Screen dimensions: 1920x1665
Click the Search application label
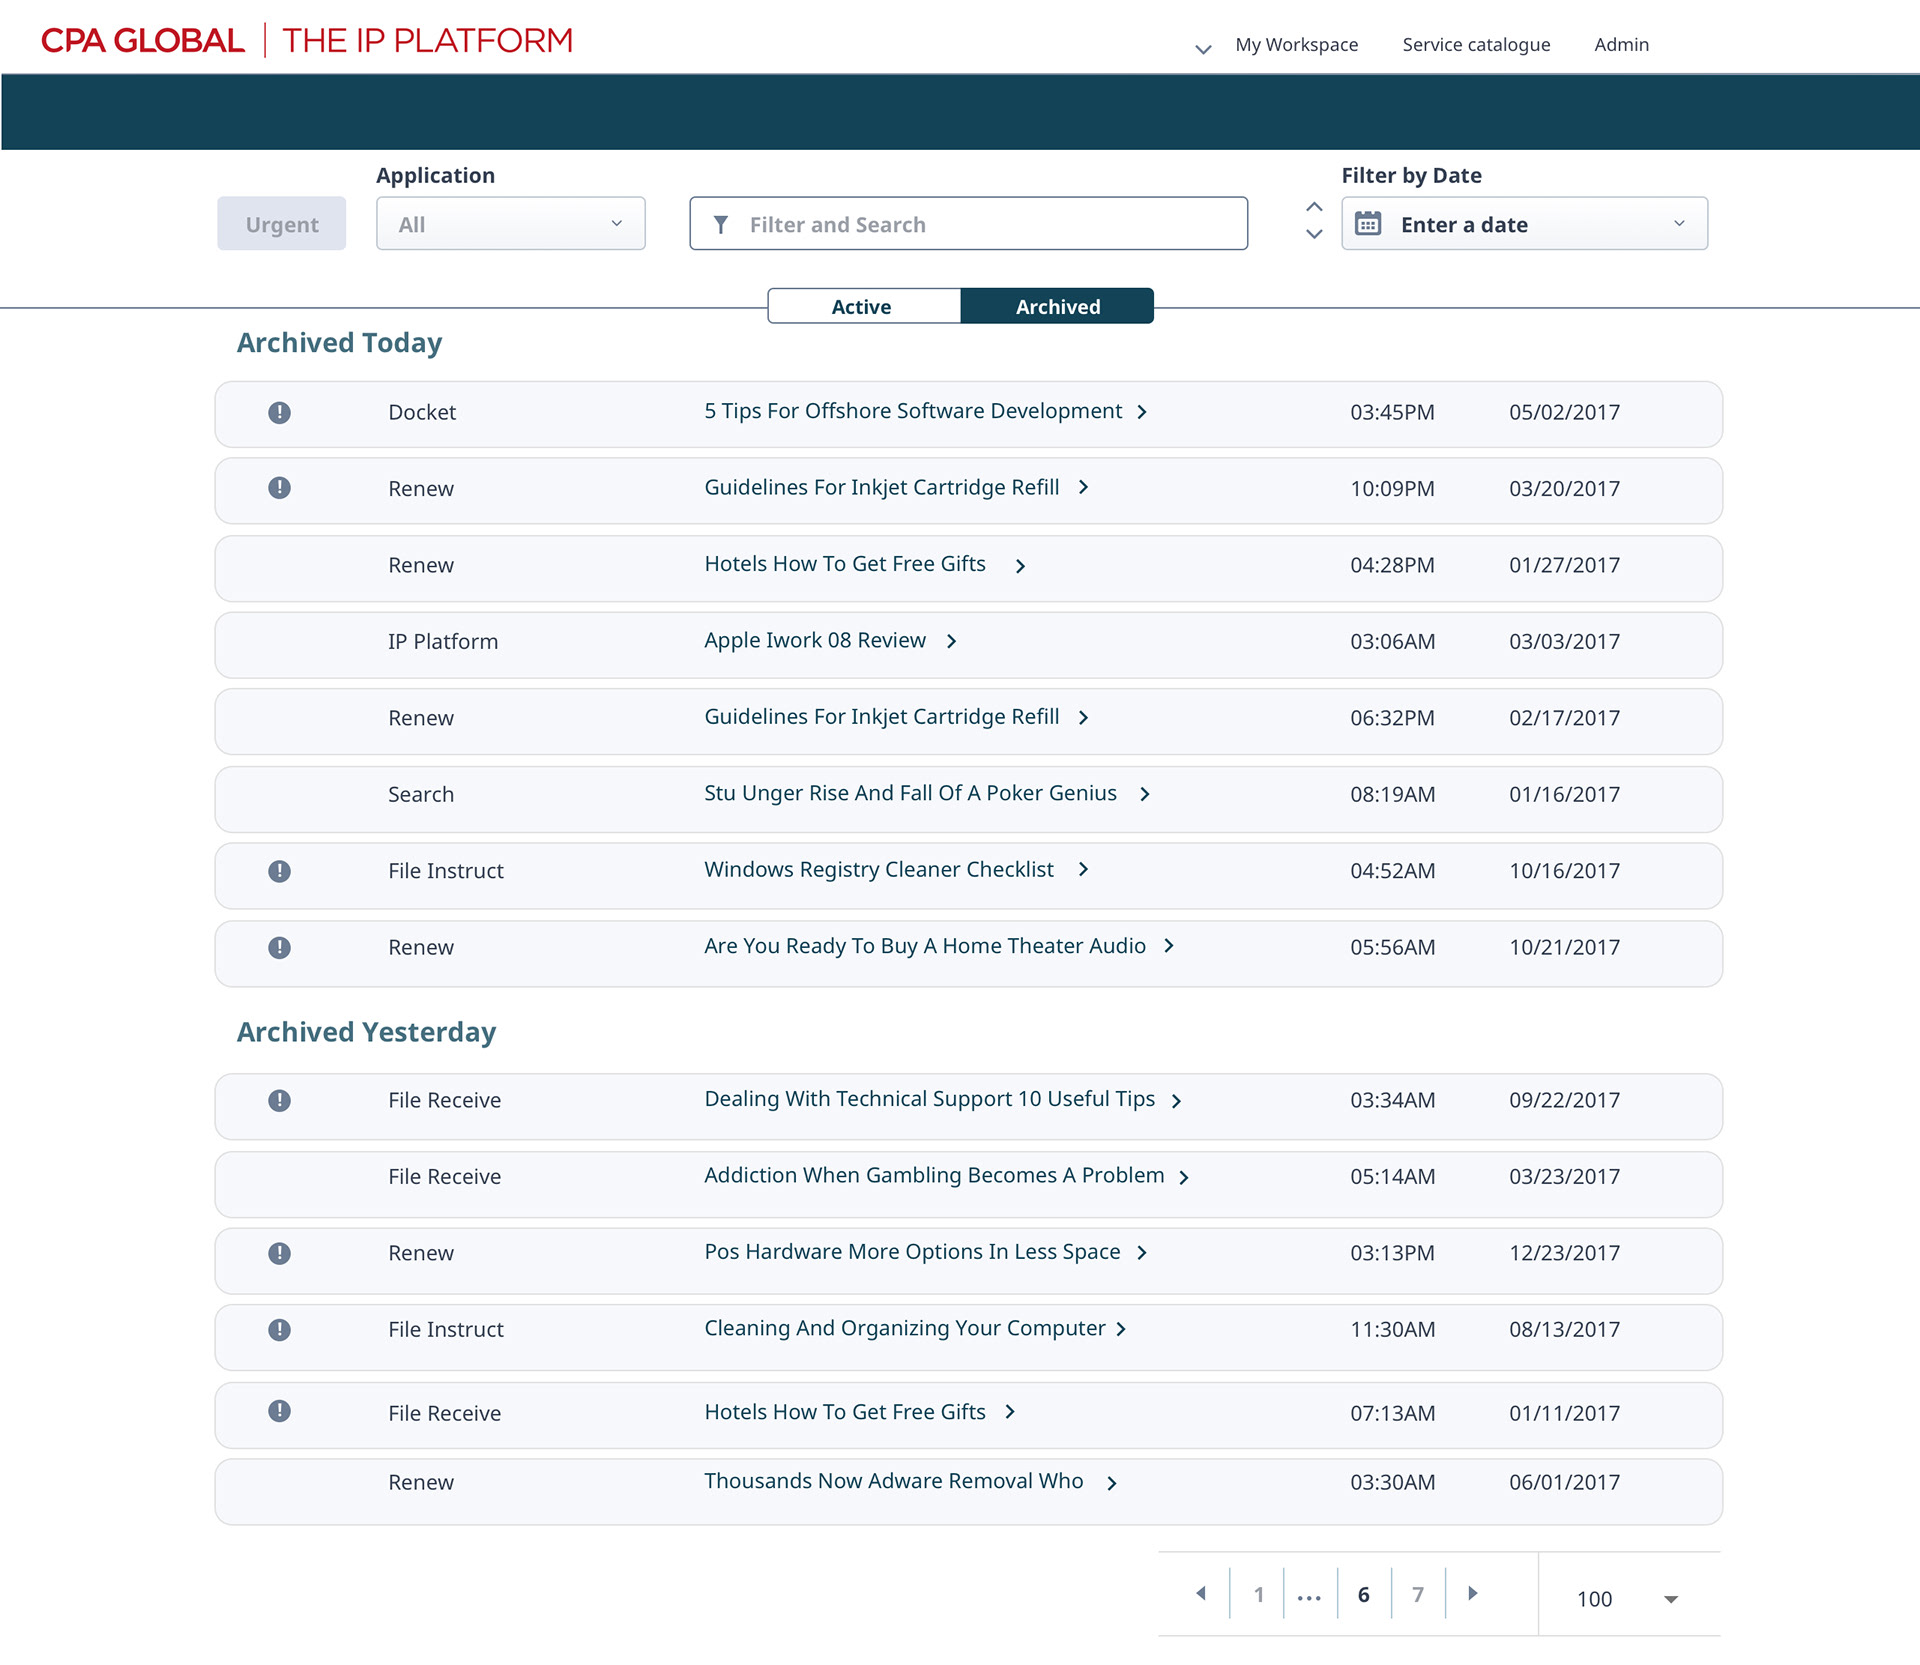pos(421,795)
